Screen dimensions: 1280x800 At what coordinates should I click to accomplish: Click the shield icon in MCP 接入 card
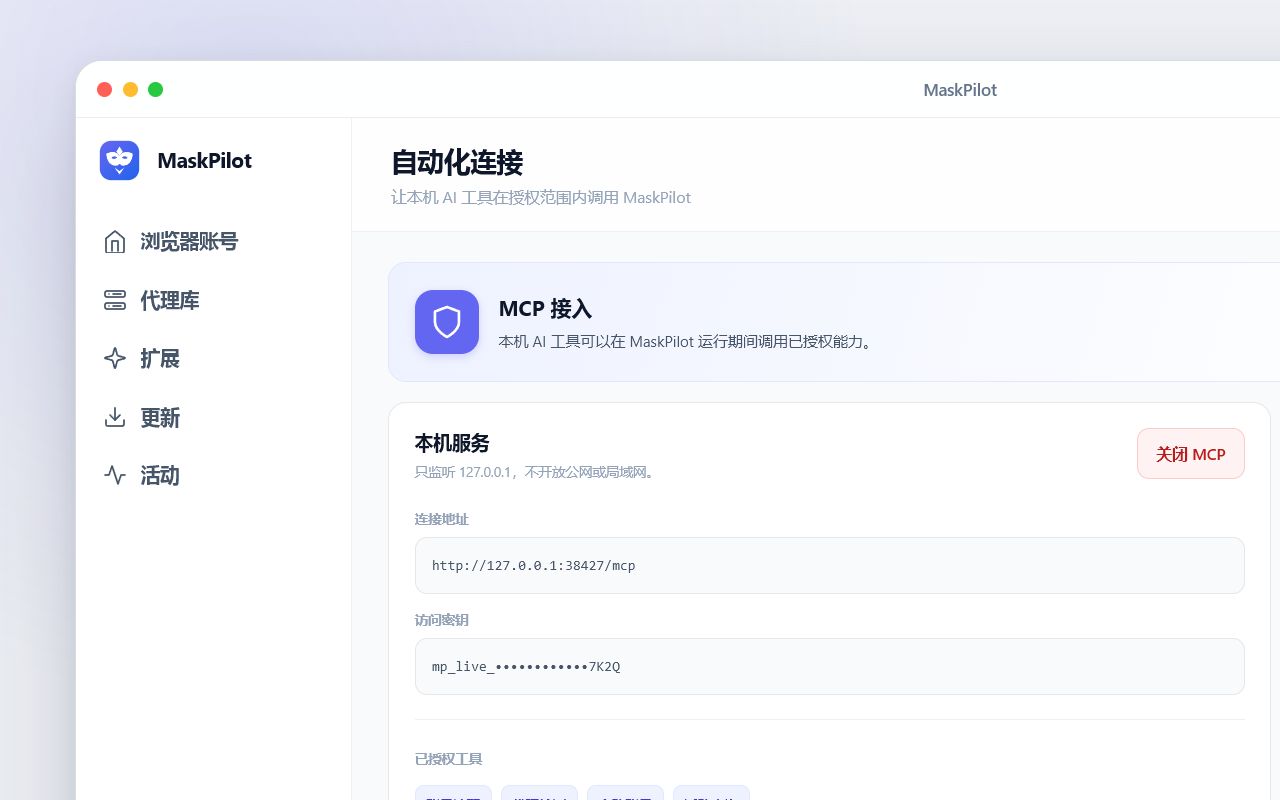point(447,322)
